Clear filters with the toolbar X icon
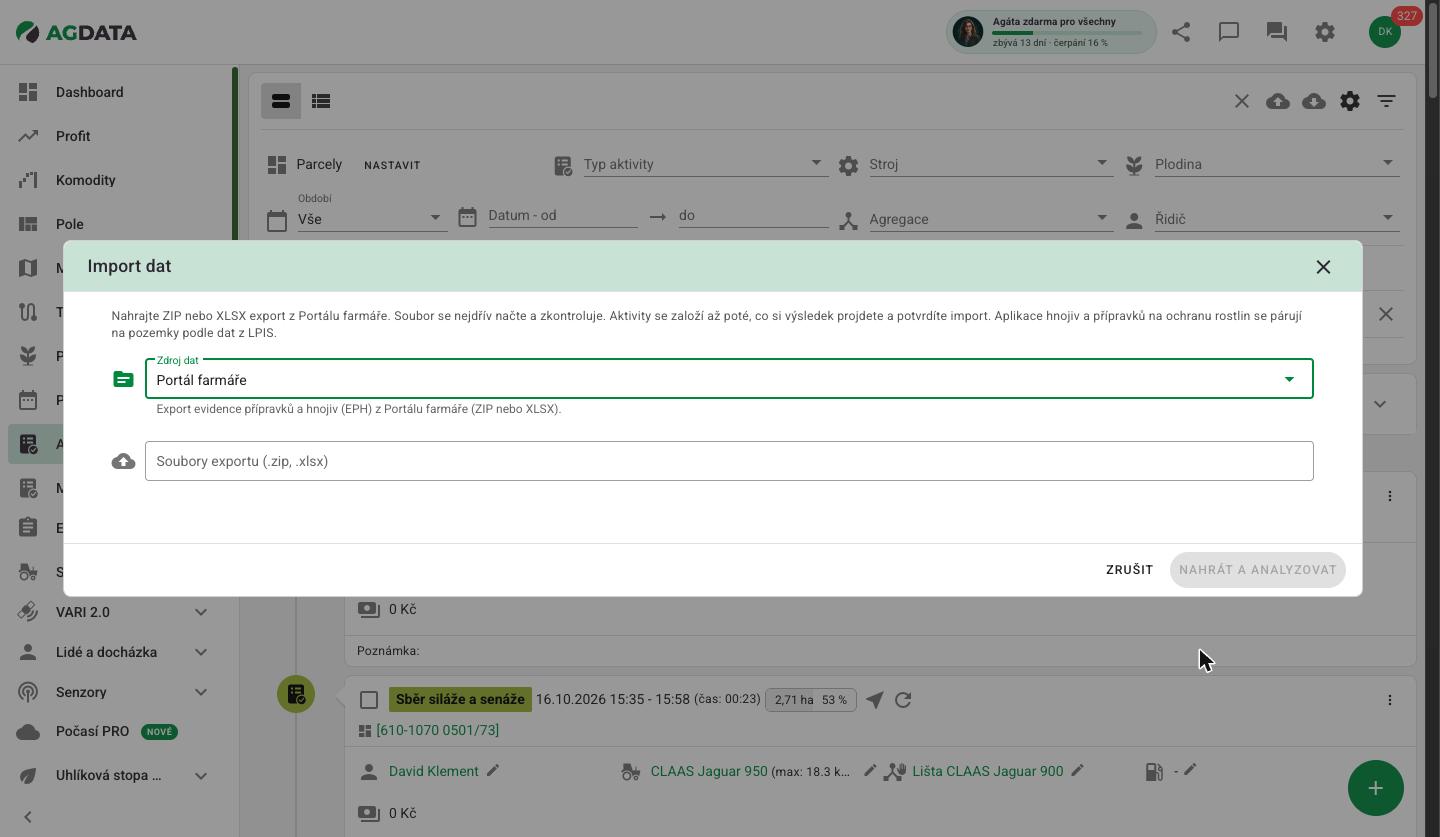Screen dimensions: 1440x837 [1242, 101]
